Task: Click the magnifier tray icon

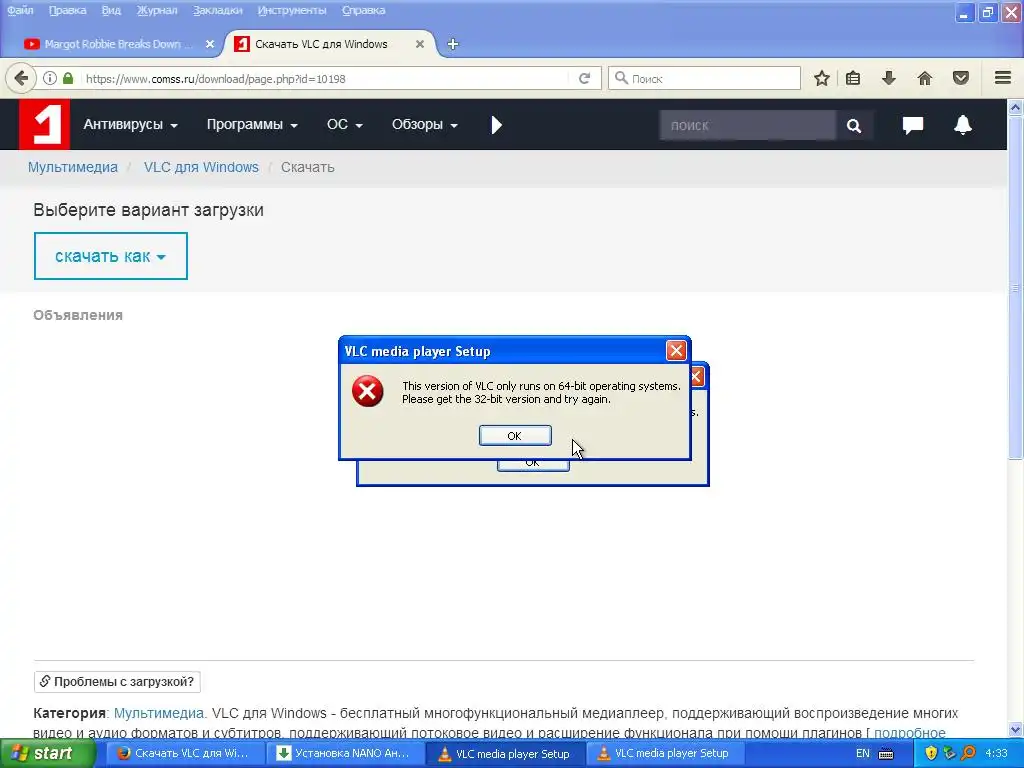Action: pyautogui.click(x=968, y=754)
